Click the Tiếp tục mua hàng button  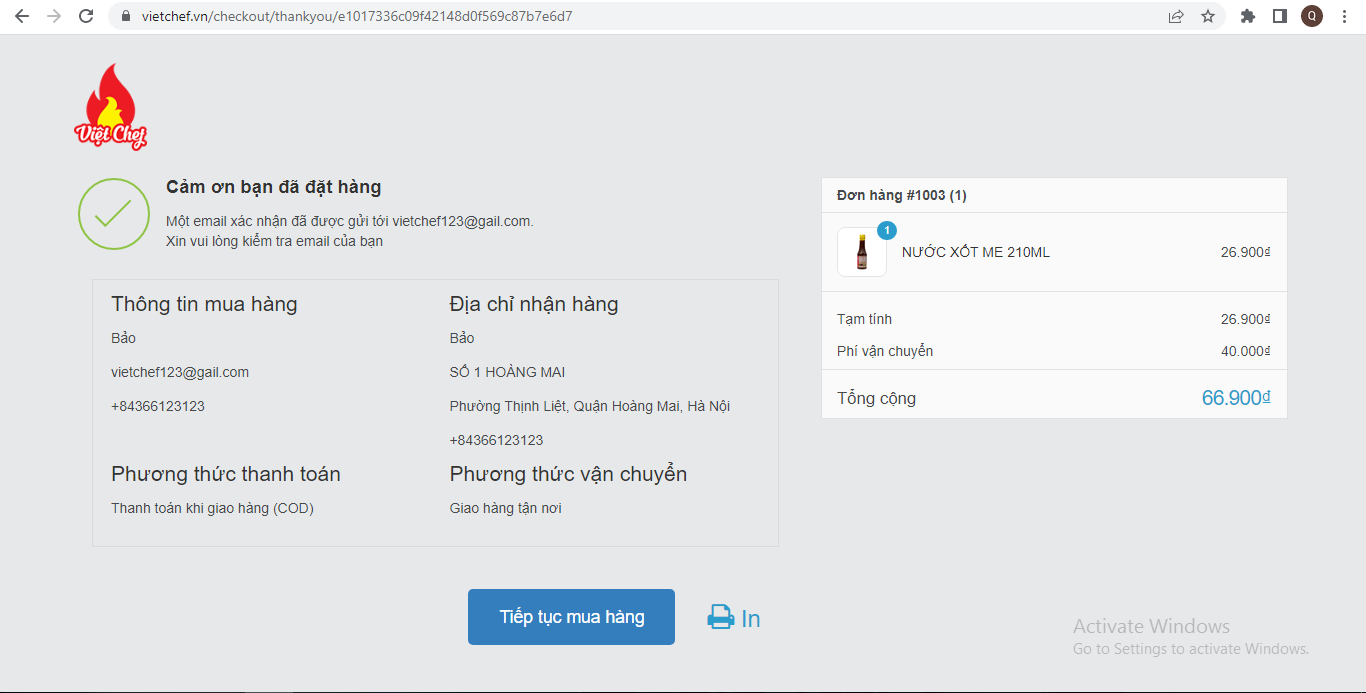[571, 617]
